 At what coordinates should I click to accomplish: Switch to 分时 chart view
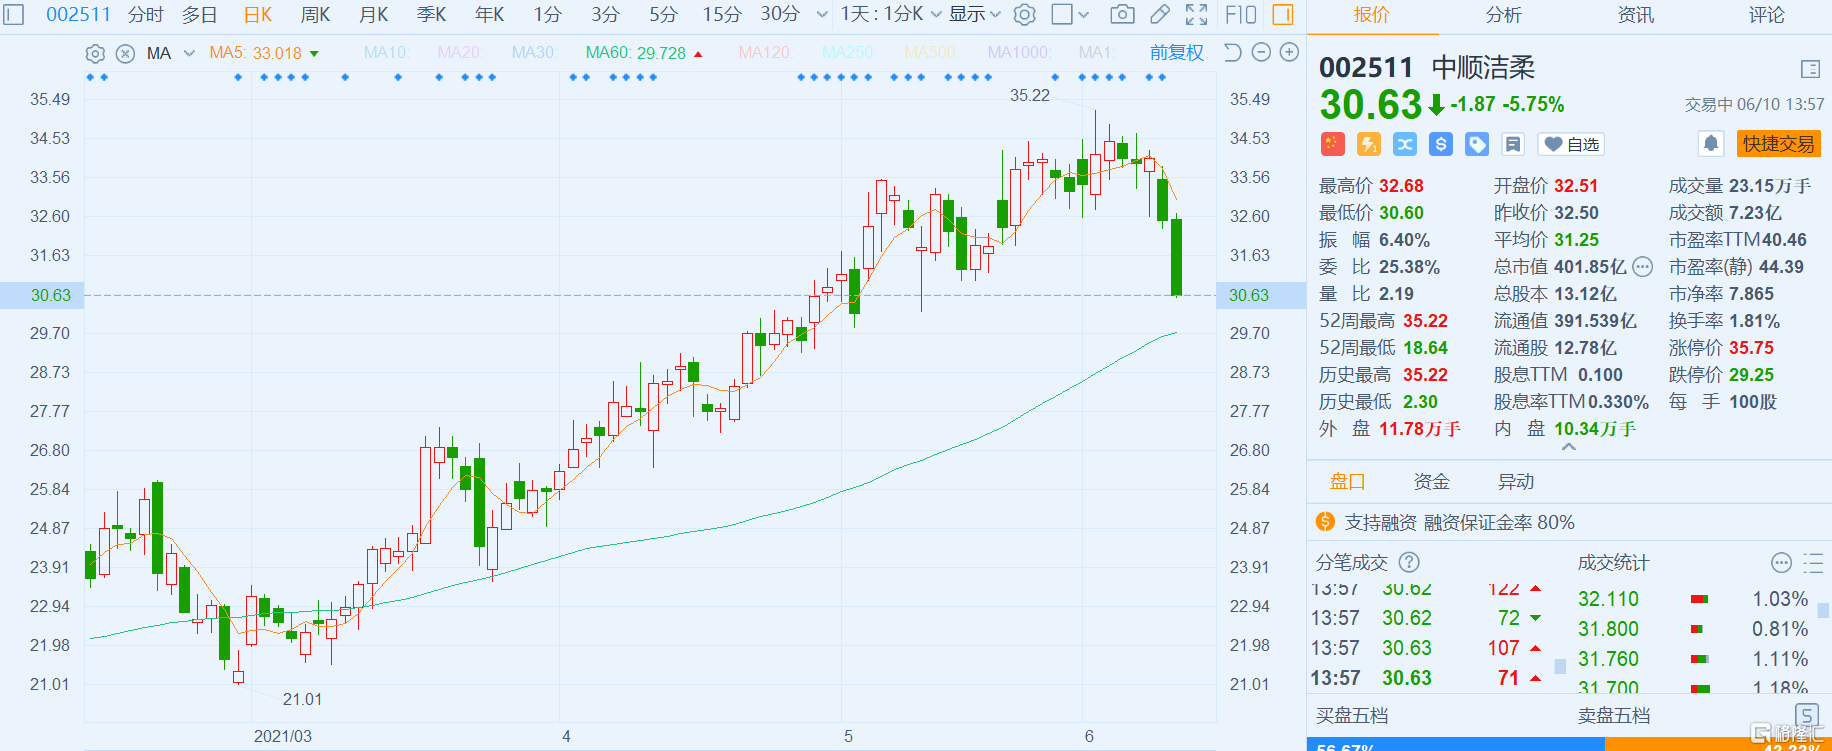146,14
